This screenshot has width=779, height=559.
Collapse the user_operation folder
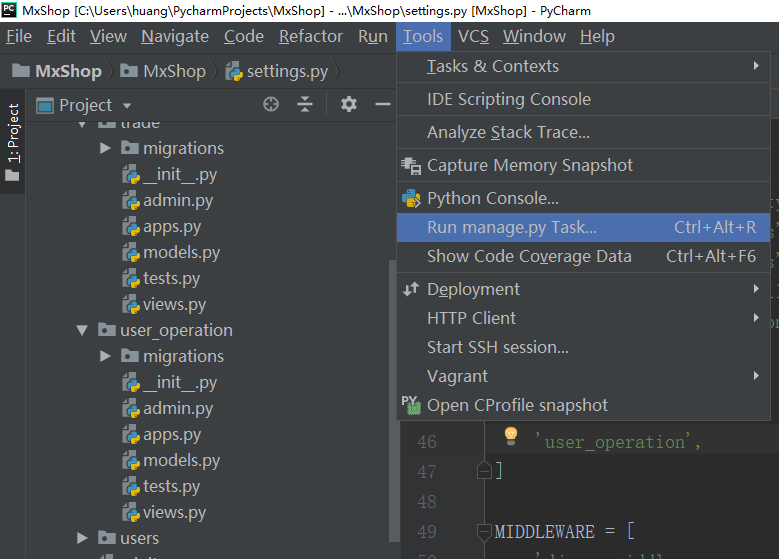(x=82, y=330)
